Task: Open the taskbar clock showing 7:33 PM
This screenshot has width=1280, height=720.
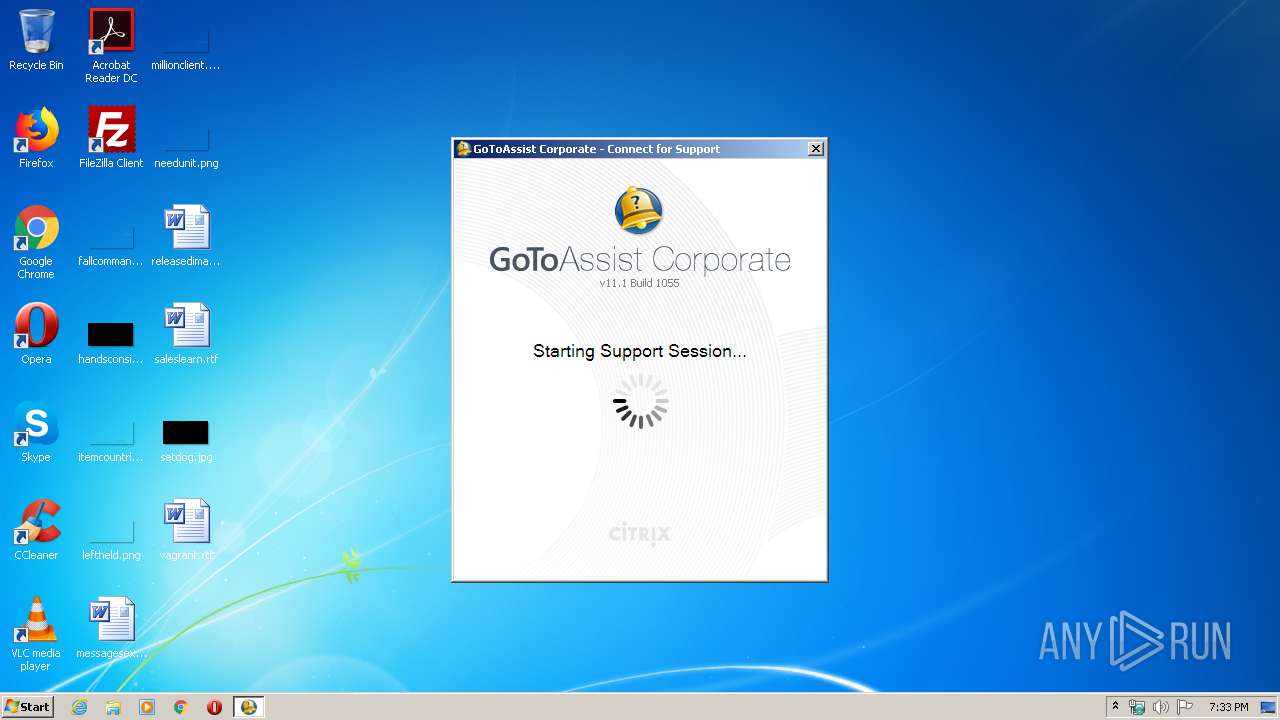Action: [1228, 707]
